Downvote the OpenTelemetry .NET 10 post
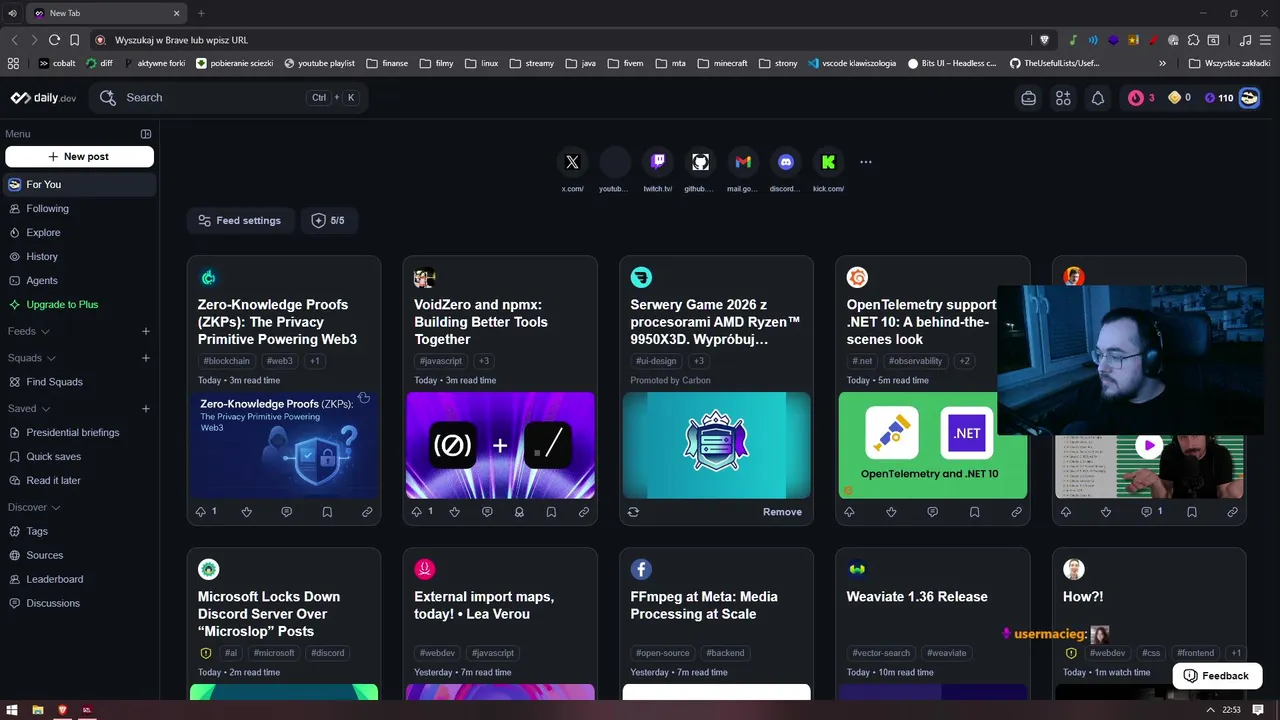The image size is (1280, 720). pyautogui.click(x=891, y=512)
